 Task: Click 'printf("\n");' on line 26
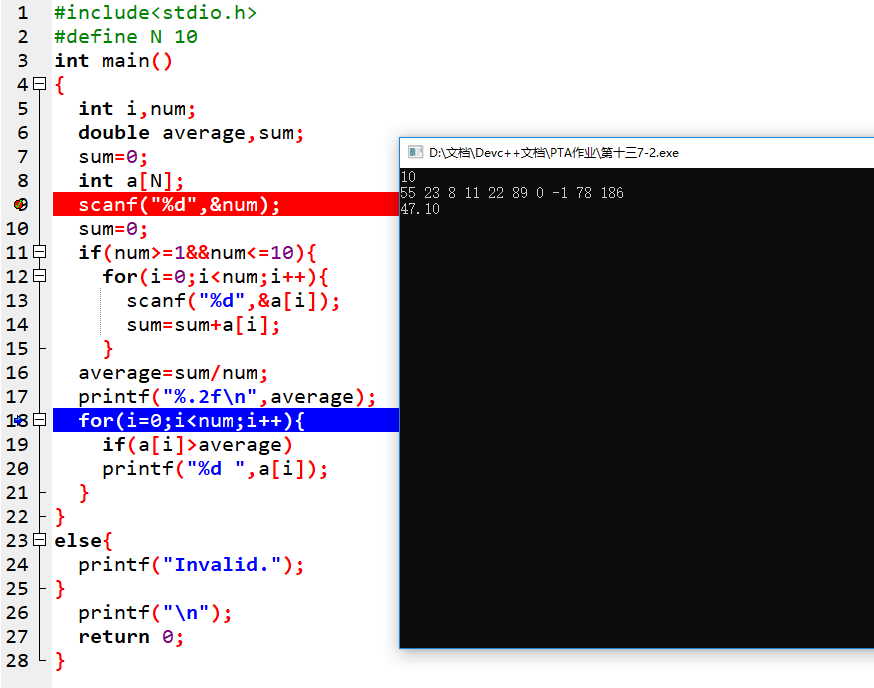point(155,612)
